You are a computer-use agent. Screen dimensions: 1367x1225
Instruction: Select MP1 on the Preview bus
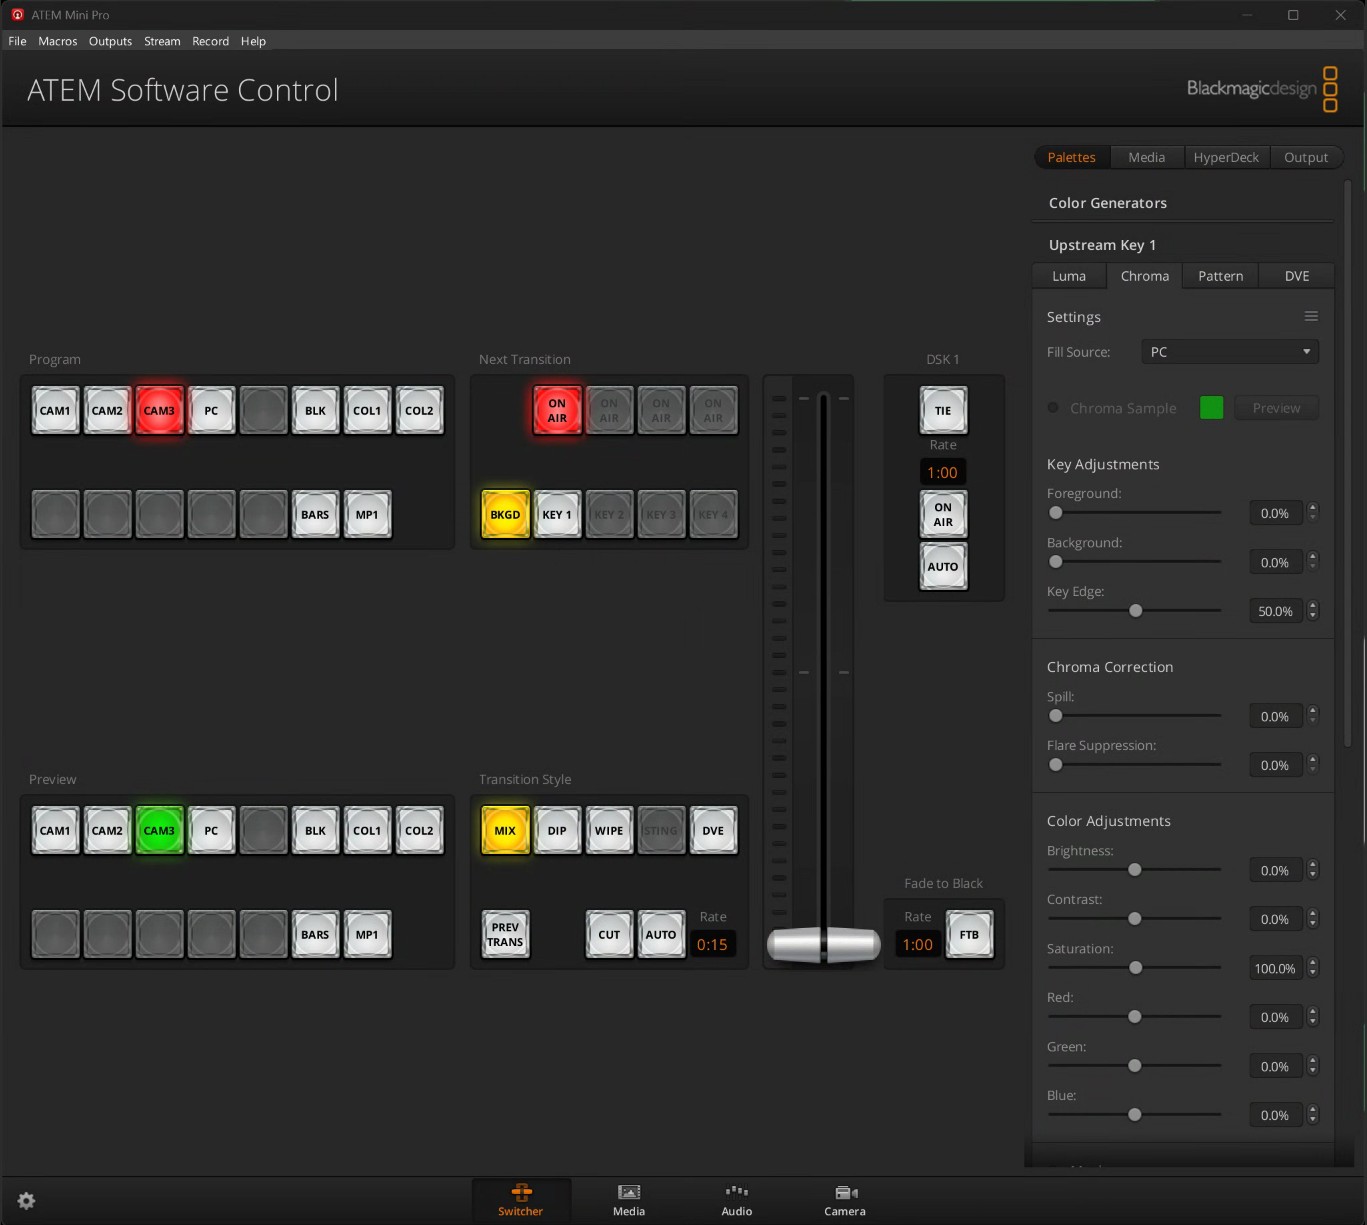pyautogui.click(x=367, y=935)
